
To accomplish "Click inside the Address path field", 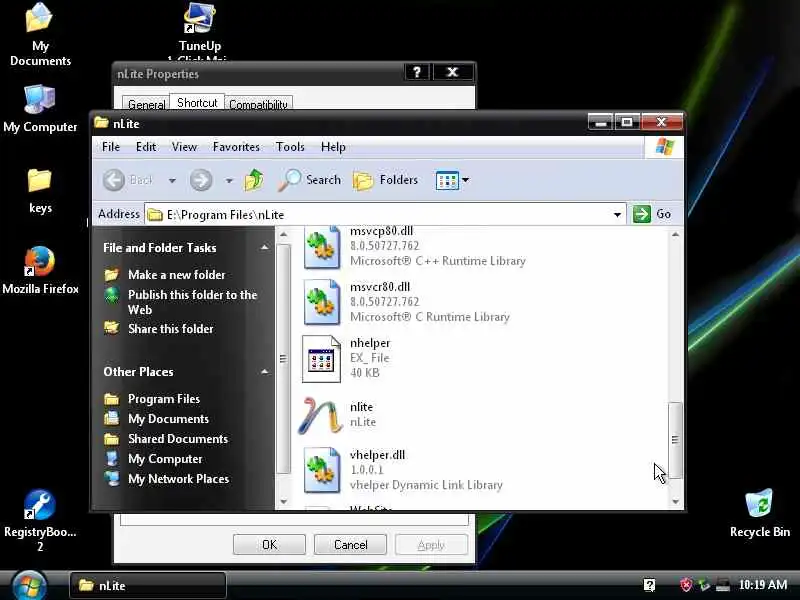I will point(378,214).
